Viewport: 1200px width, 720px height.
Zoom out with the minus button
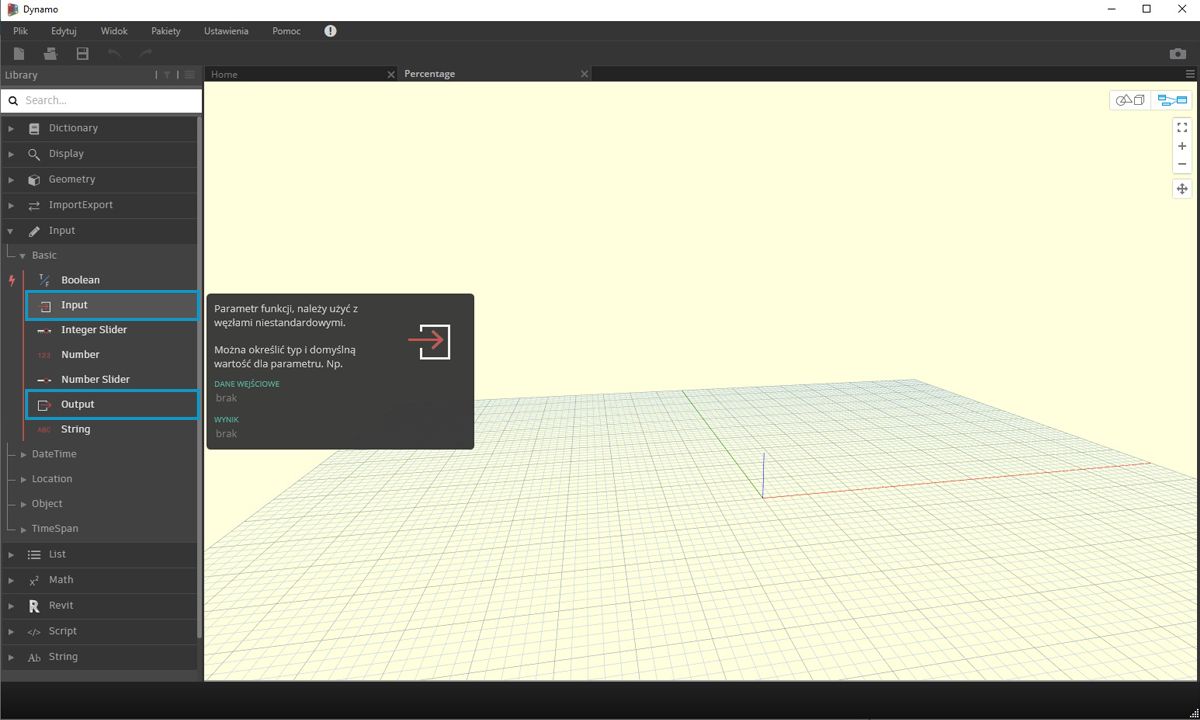point(1182,164)
